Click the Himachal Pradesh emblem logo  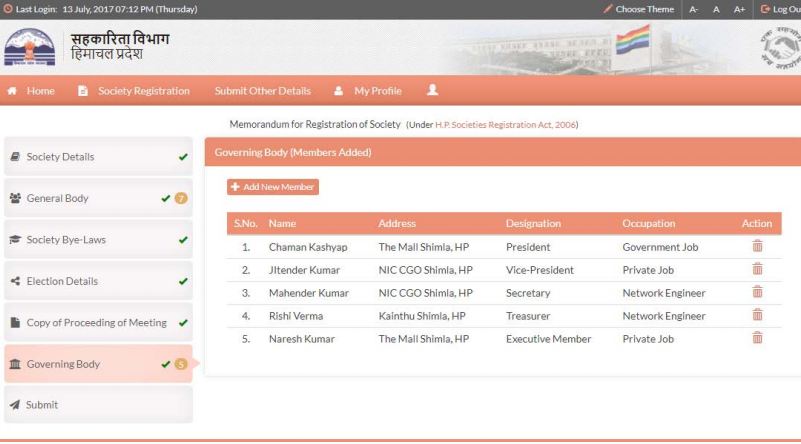[x=29, y=48]
